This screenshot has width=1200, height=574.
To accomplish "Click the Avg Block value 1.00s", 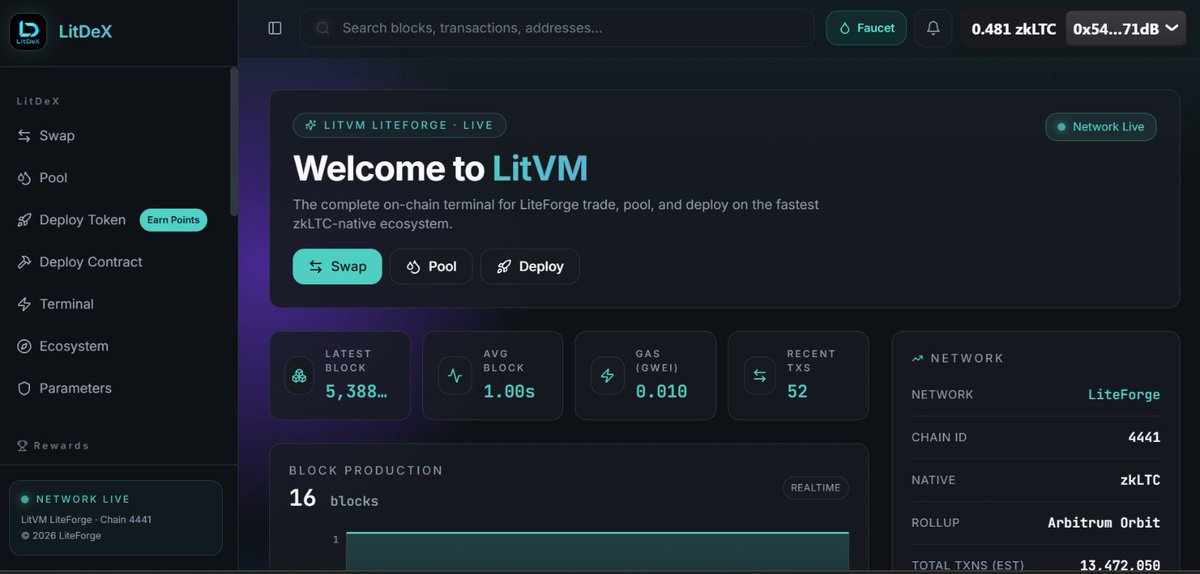I will pos(509,392).
